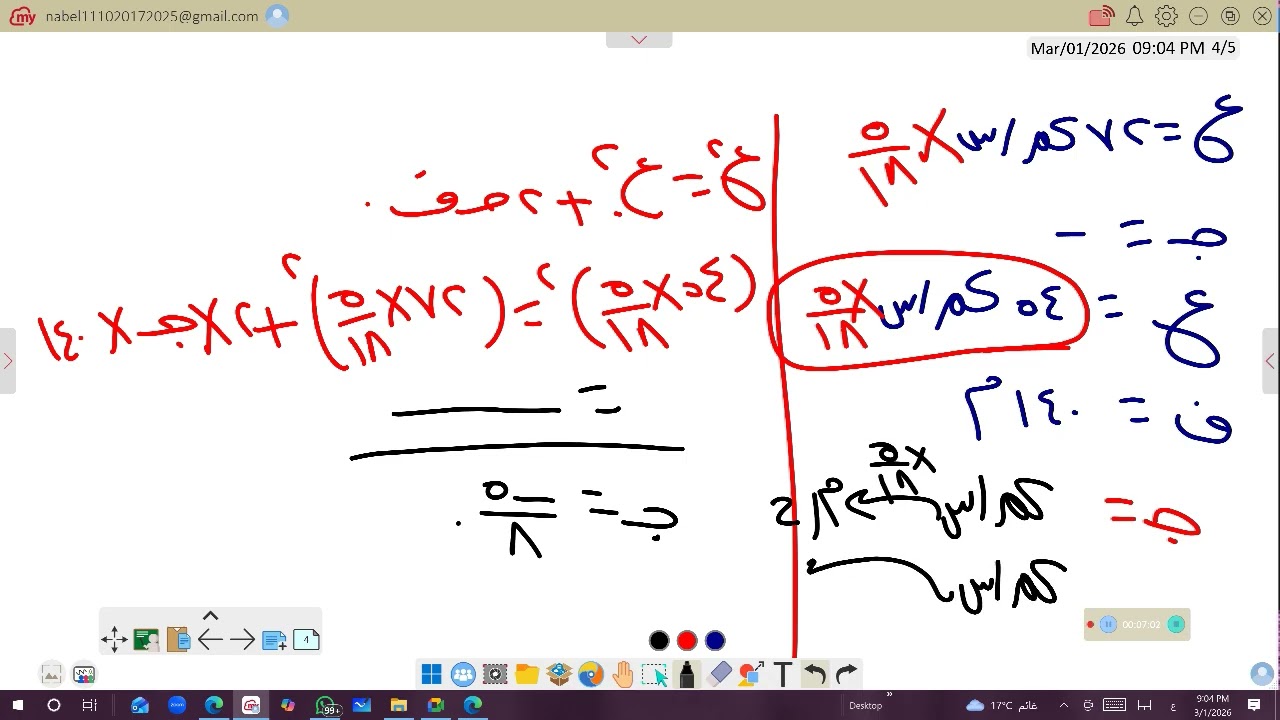Viewport: 1280px width, 720px height.
Task: Select the text T tool
Action: click(783, 675)
